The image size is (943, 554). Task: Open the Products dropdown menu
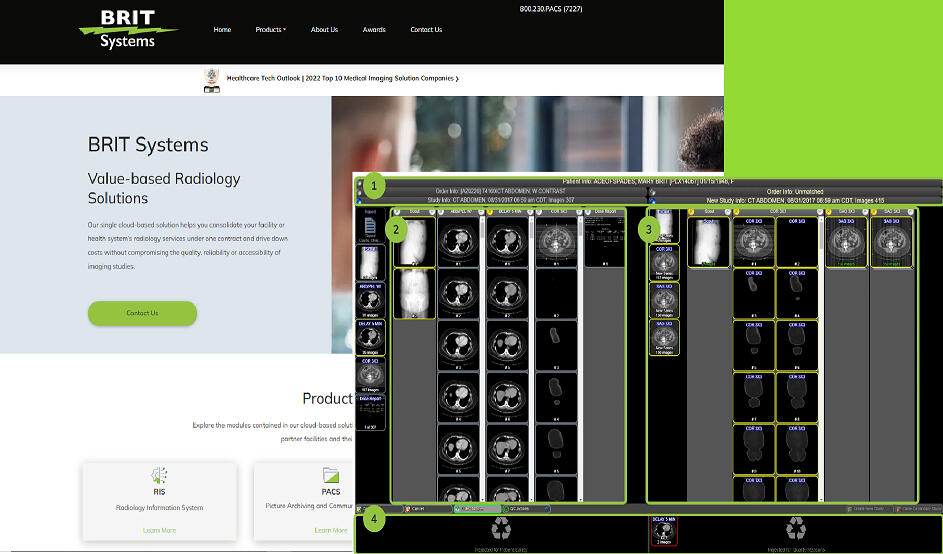pyautogui.click(x=270, y=30)
